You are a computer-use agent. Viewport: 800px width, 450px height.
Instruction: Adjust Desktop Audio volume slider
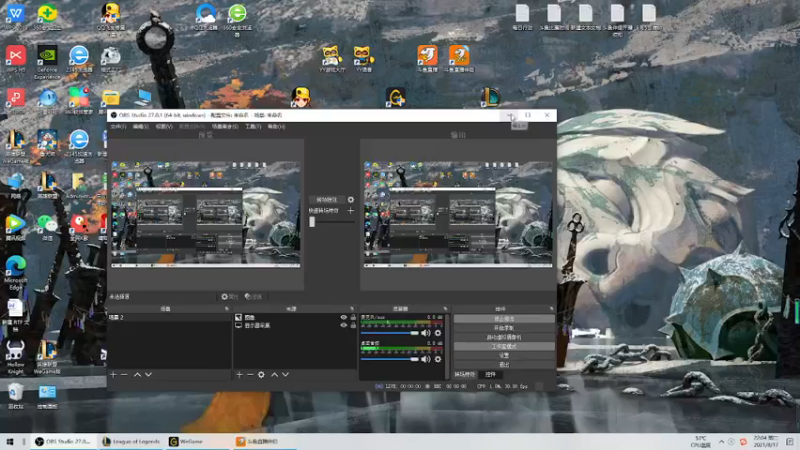point(389,359)
